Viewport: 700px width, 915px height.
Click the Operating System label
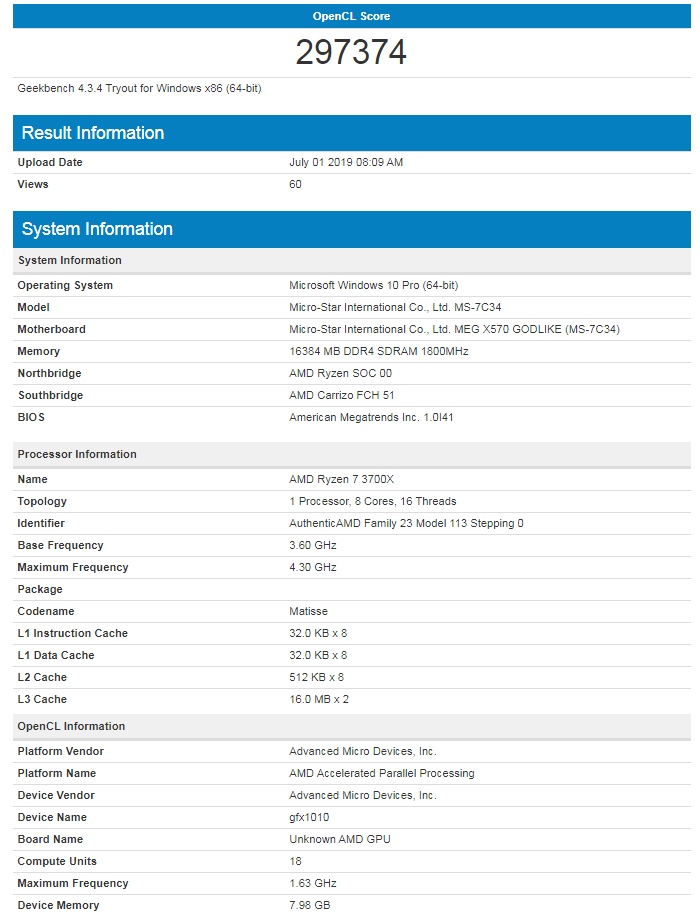click(65, 285)
